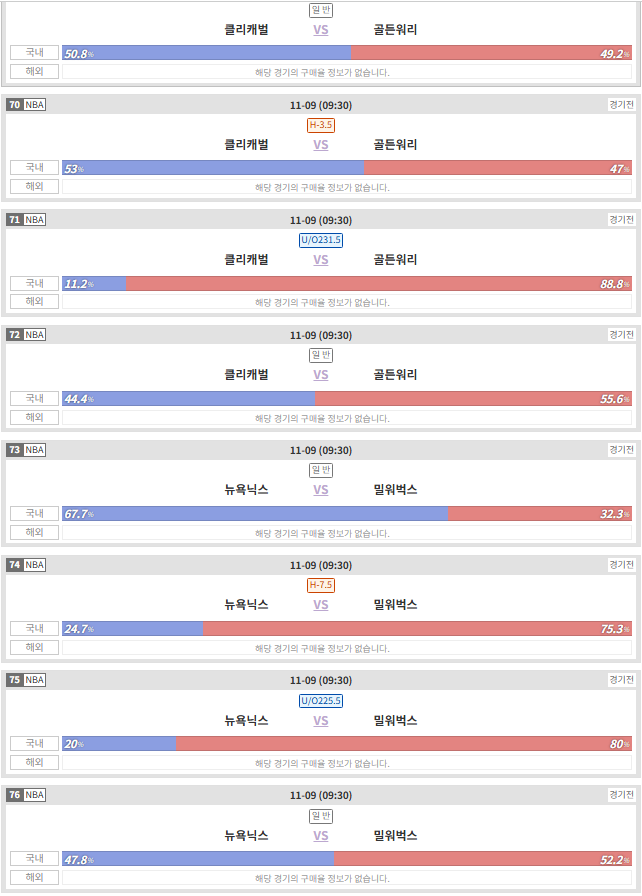The width and height of the screenshot is (642, 896).
Task: Click the 경기전 status label for match 74
Action: (x=621, y=565)
